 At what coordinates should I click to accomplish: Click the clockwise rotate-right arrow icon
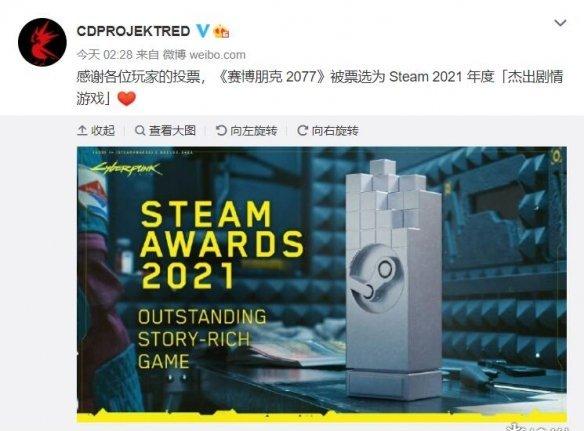tap(302, 130)
